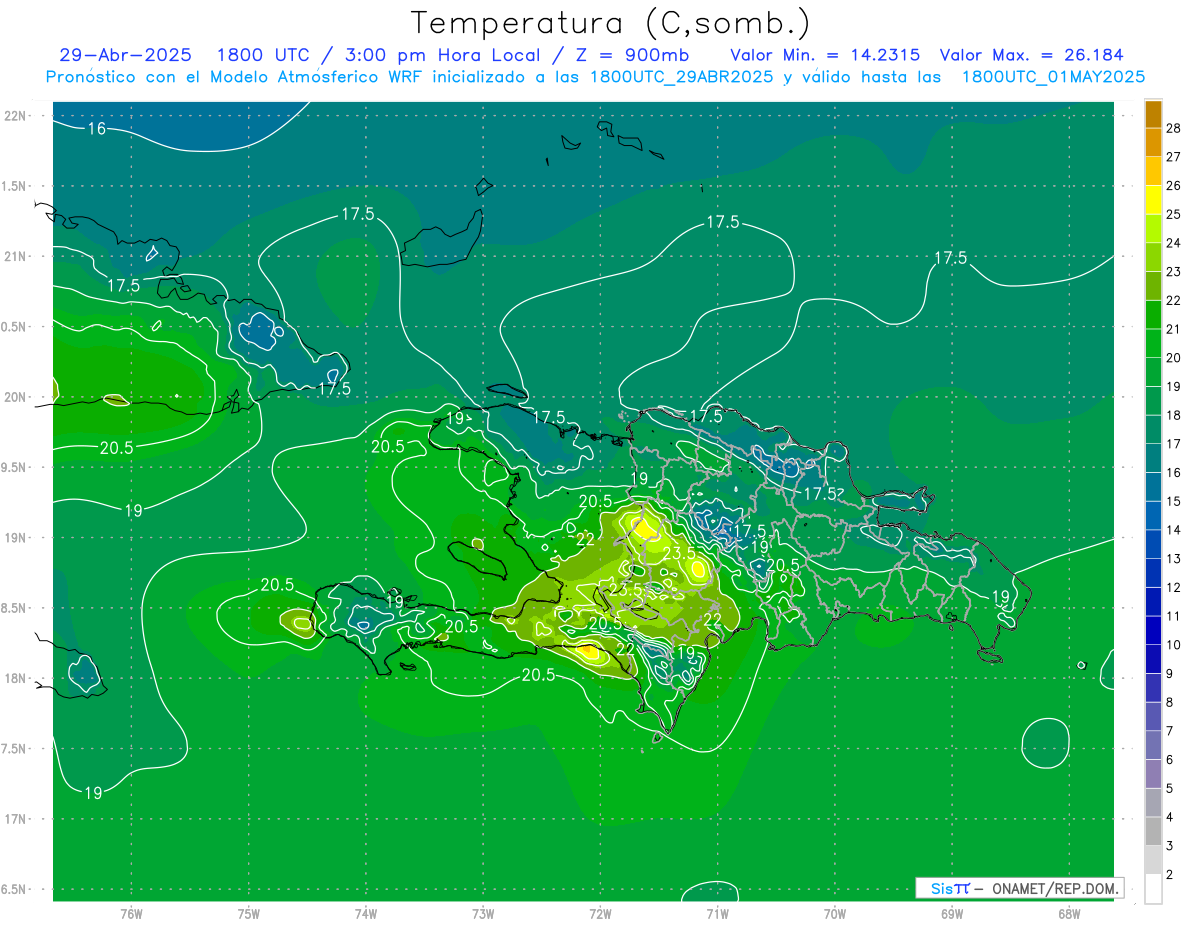Image resolution: width=1200 pixels, height=927 pixels.
Task: Click the "73W" longitude axis label
Action: coord(483,914)
